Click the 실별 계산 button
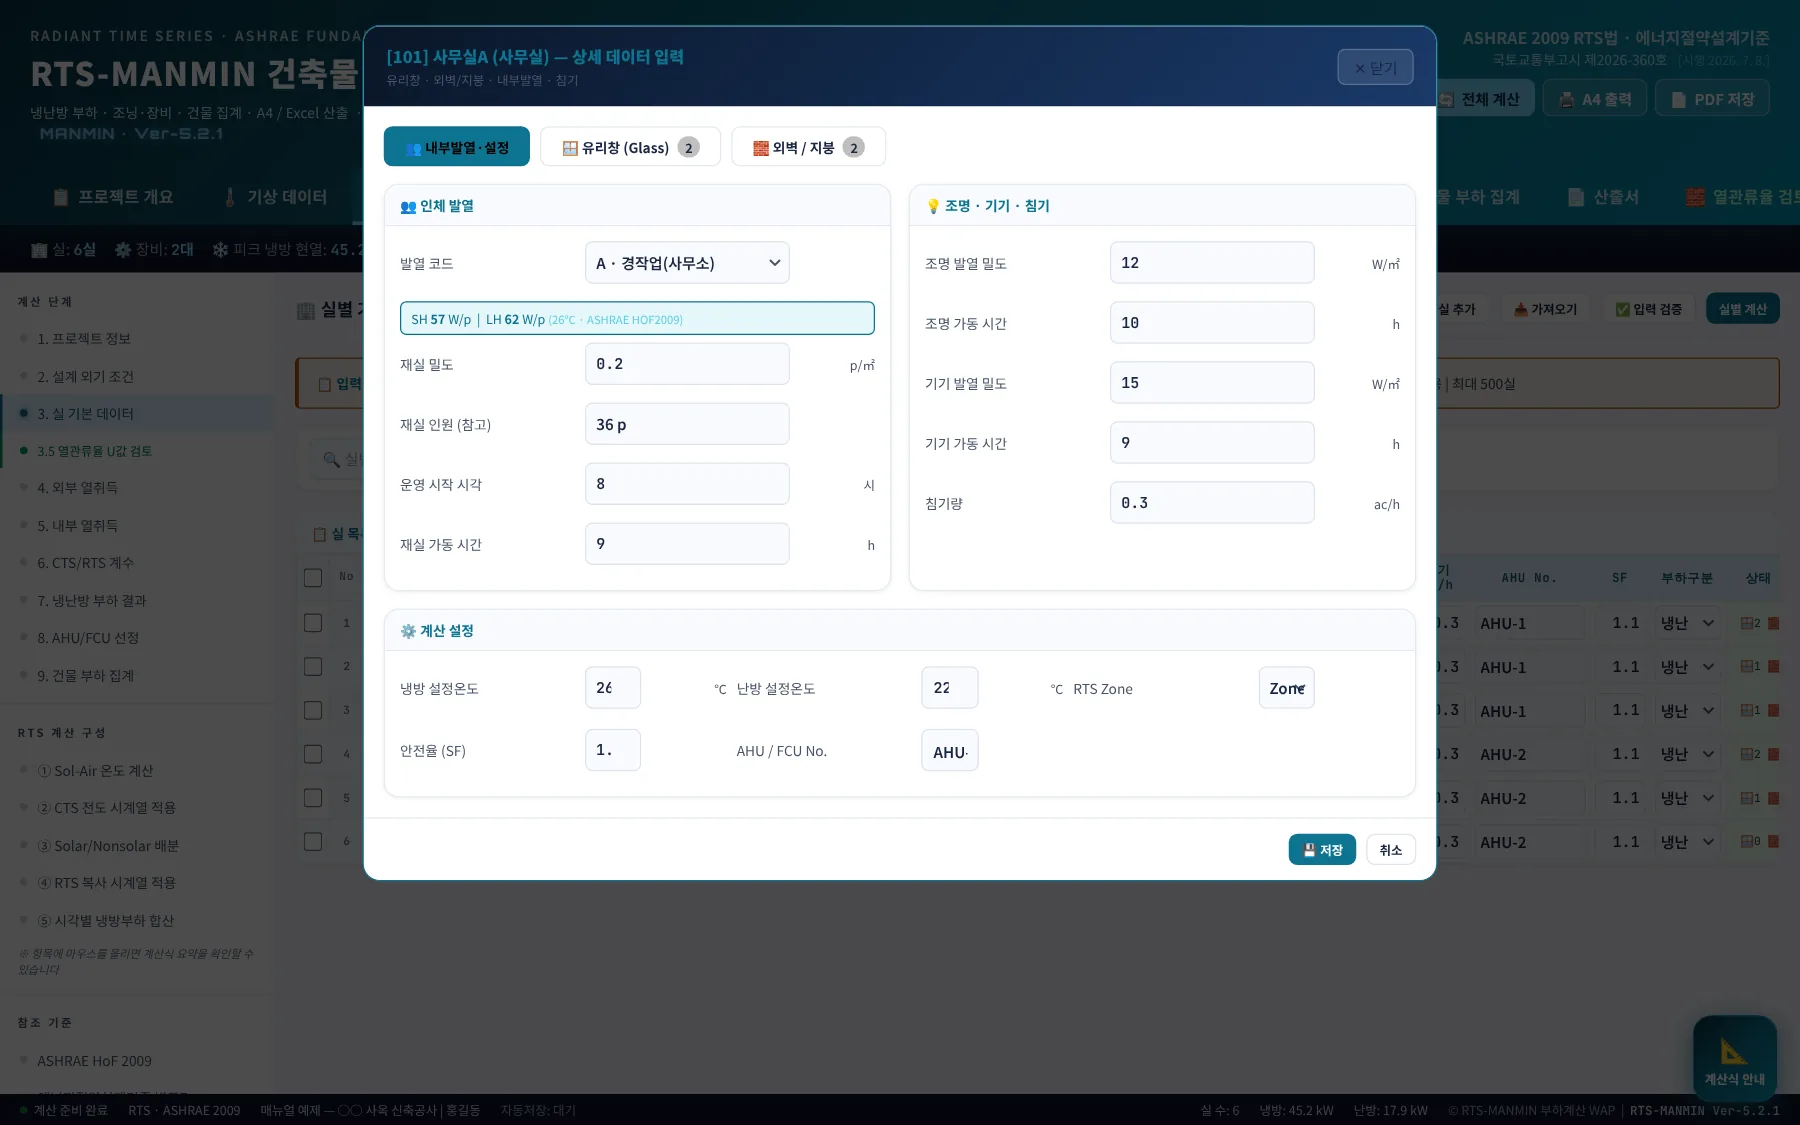 [1742, 309]
